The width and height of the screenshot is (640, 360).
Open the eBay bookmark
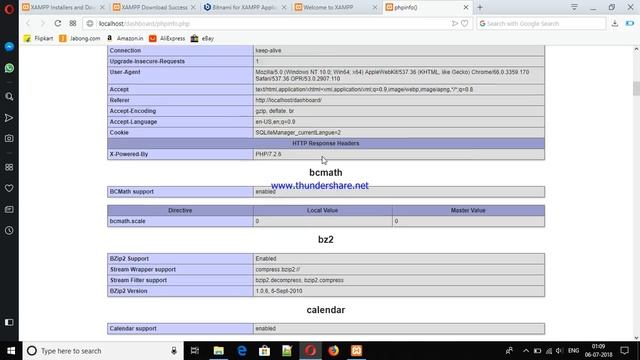point(202,38)
